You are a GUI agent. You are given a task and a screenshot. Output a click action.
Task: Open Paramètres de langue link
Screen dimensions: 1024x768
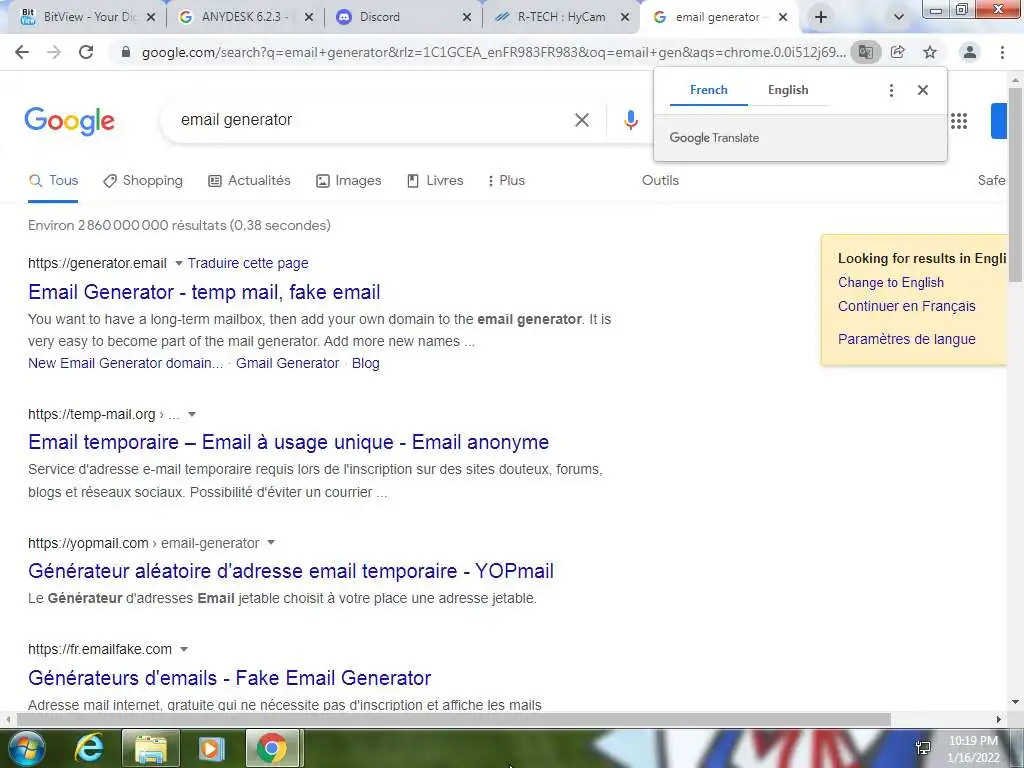[906, 339]
